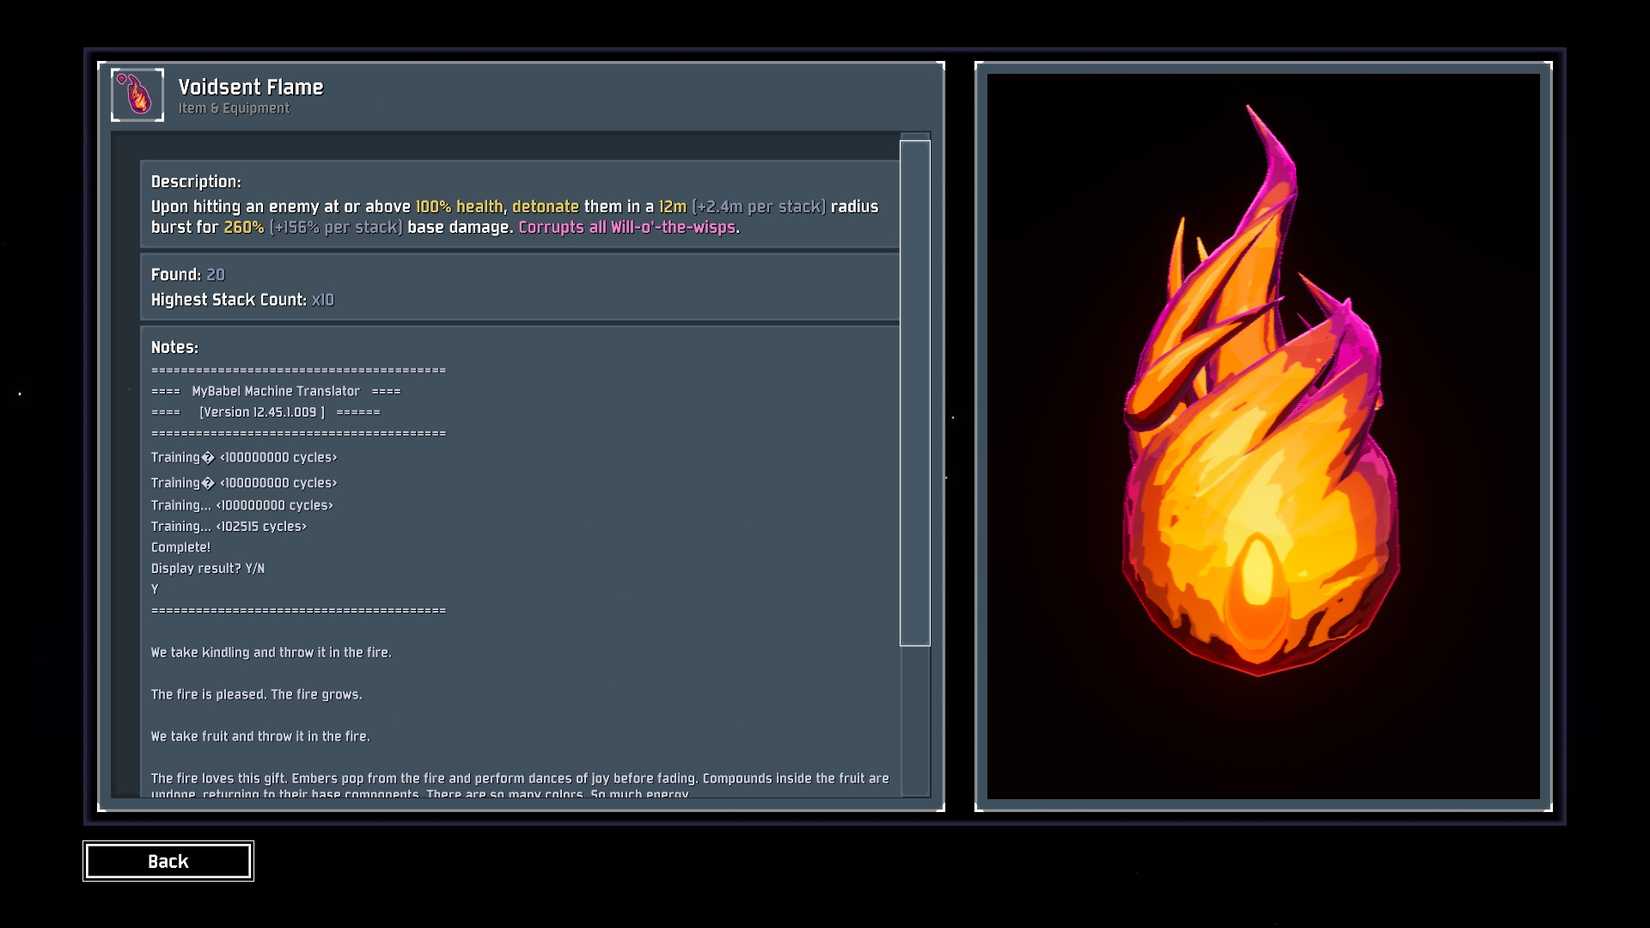The image size is (1650, 928).
Task: Click the Voidsent Flame item icon
Action: click(x=137, y=95)
